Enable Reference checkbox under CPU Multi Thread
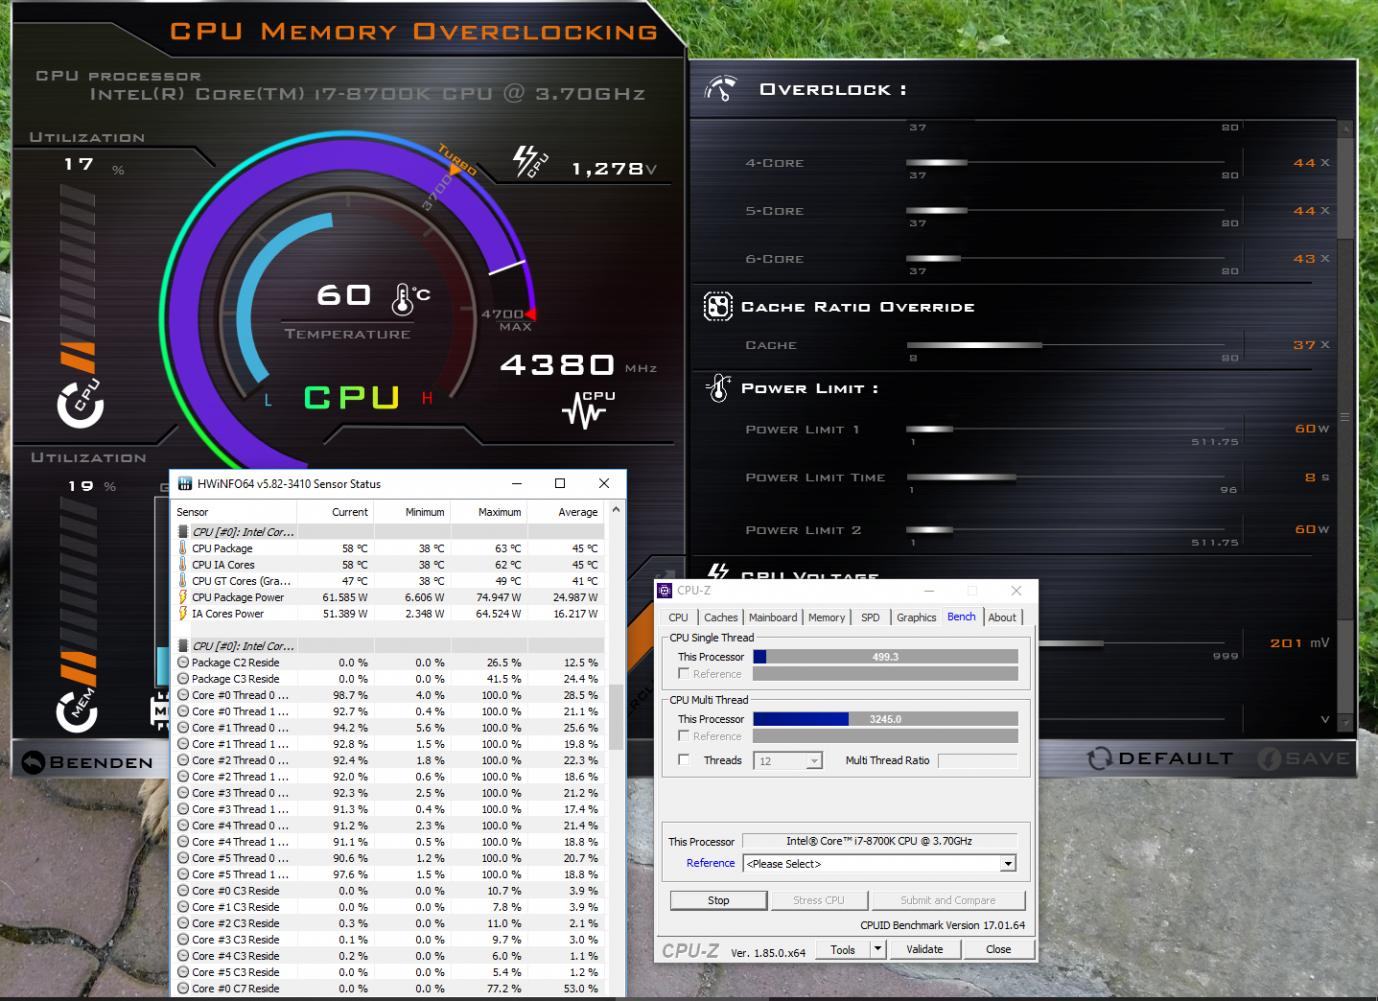The image size is (1378, 1001). coord(684,735)
